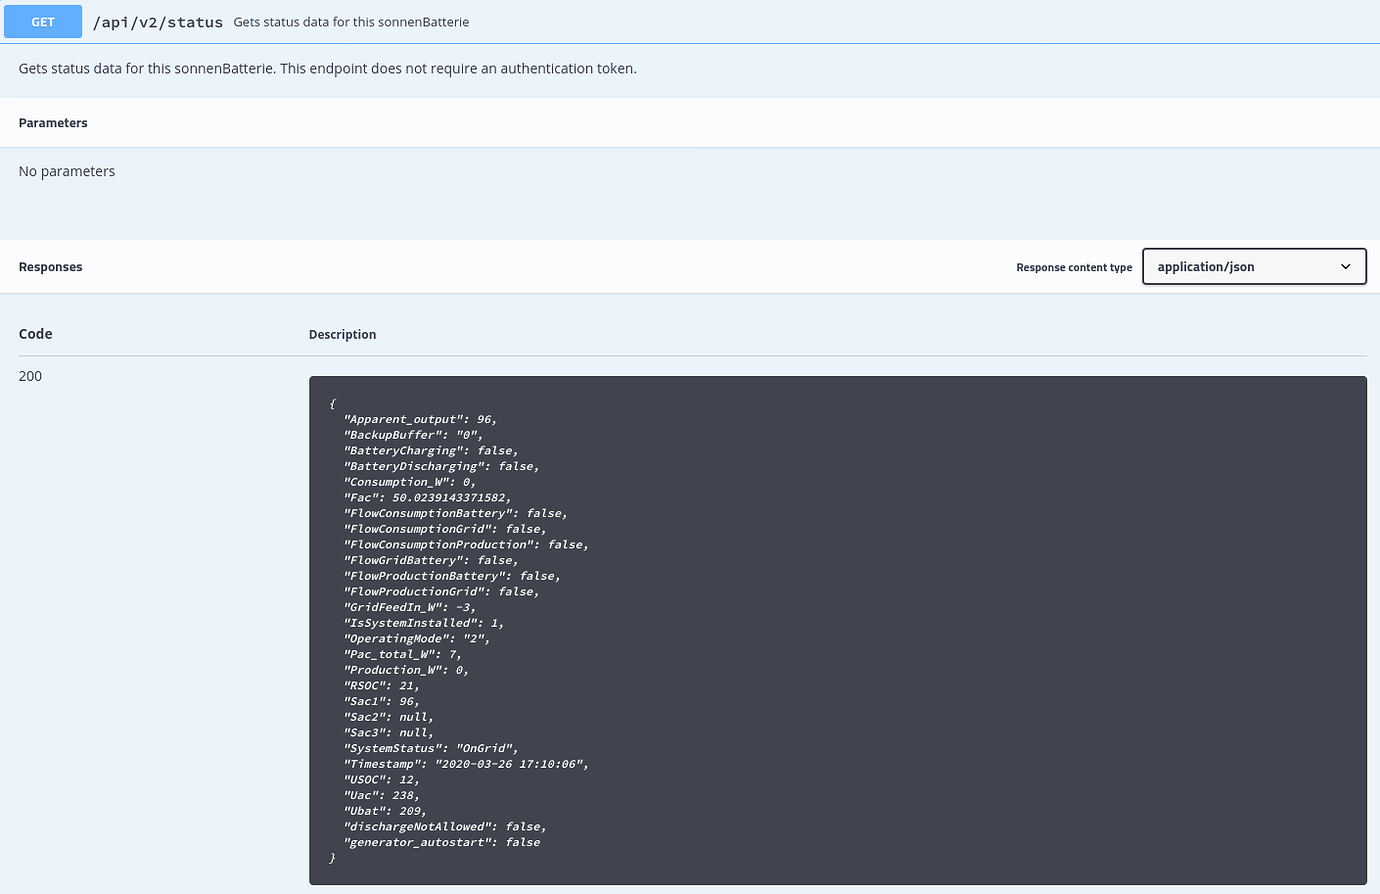Click the Parameters section header
1380x894 pixels.
(x=53, y=122)
